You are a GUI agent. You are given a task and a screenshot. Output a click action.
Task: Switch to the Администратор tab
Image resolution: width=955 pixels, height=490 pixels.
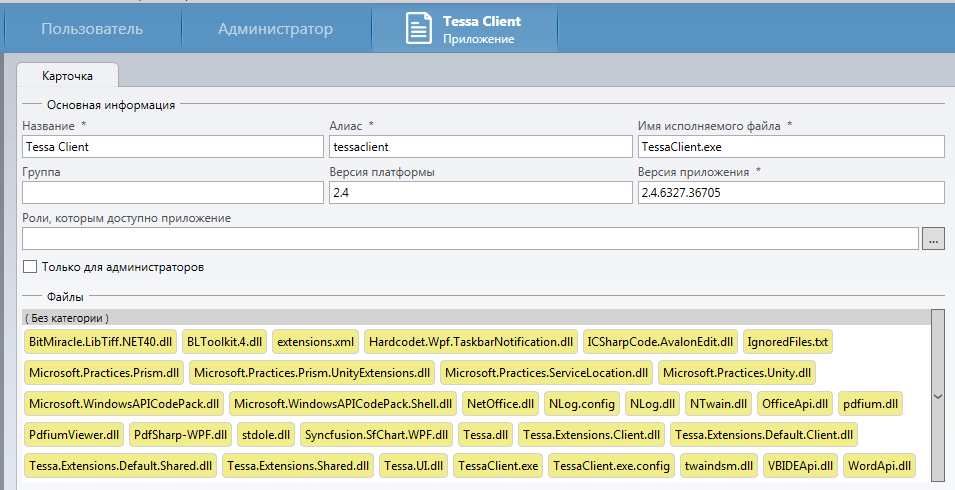[275, 29]
